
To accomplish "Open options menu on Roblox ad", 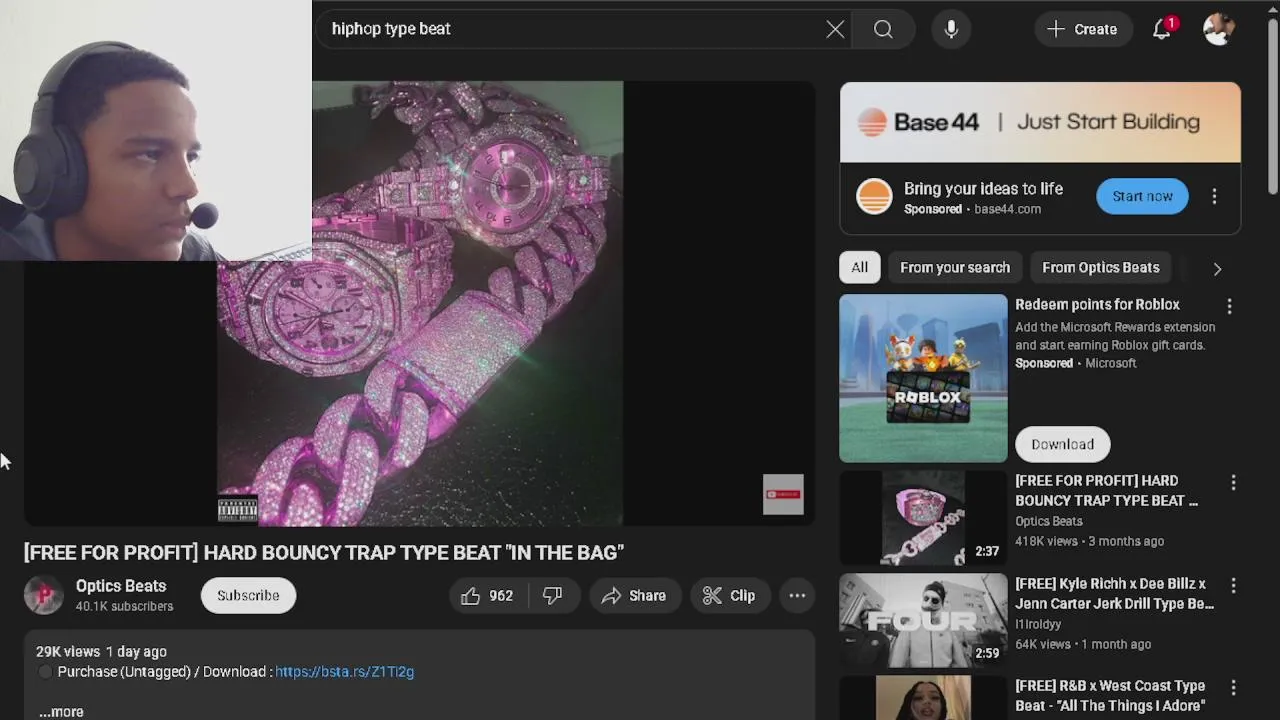I will [x=1229, y=307].
